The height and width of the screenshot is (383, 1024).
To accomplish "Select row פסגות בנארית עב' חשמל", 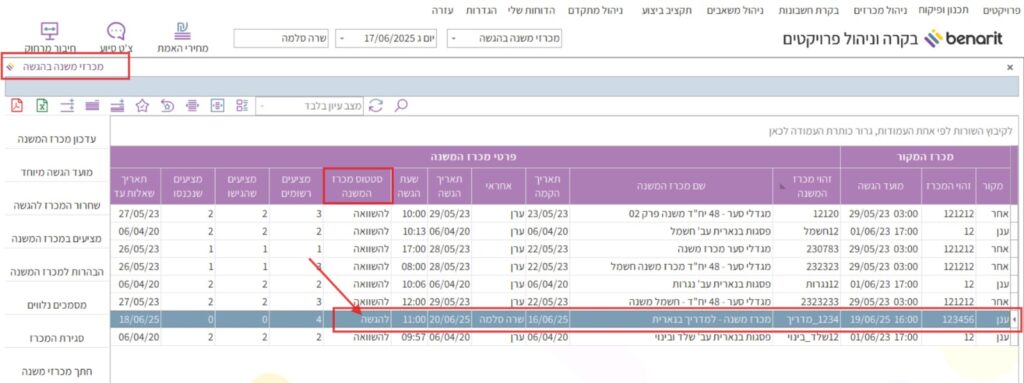I will tap(560, 231).
